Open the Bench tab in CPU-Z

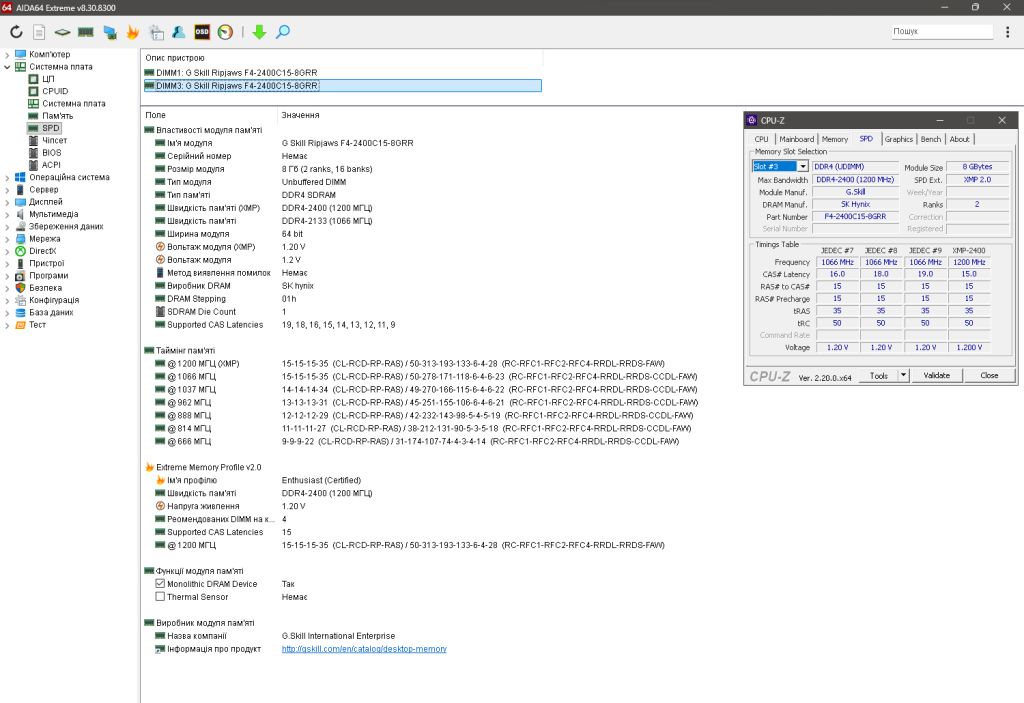click(931, 139)
